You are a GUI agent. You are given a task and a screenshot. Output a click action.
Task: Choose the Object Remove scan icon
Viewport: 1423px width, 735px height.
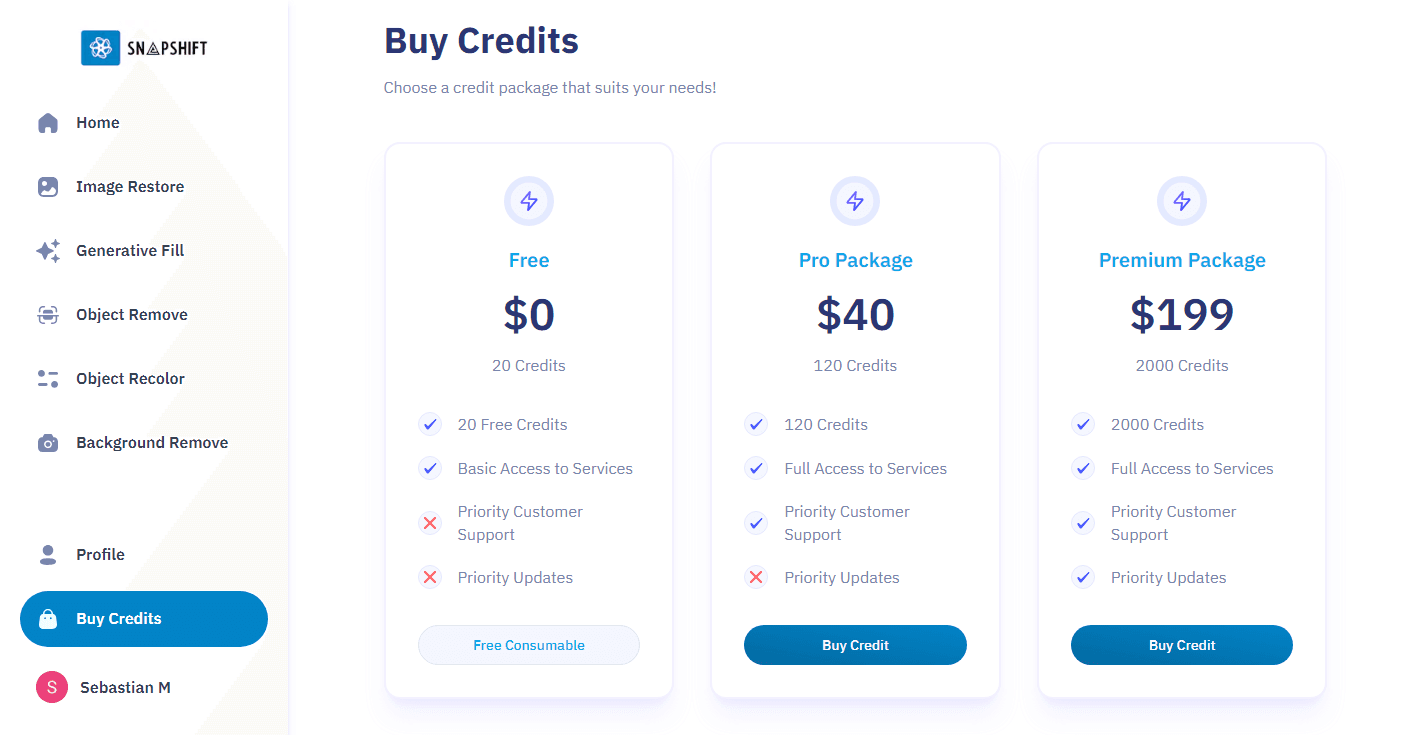48,315
